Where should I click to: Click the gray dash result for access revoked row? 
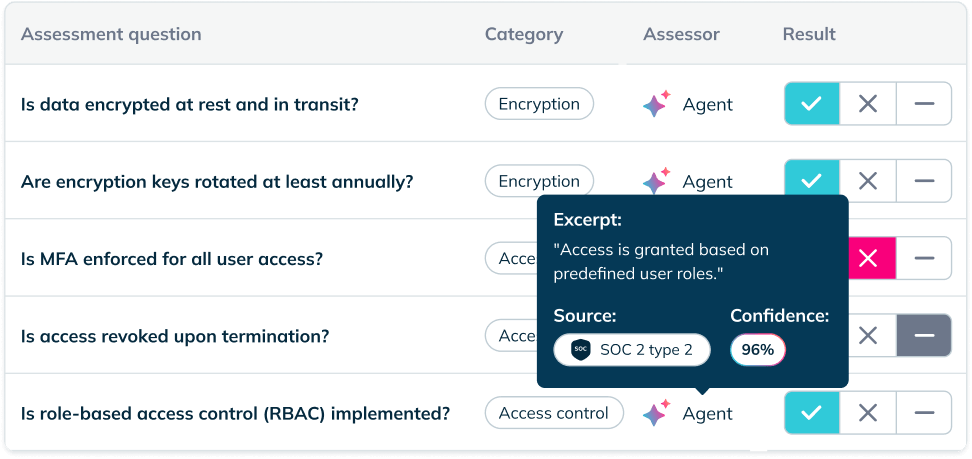tap(924, 336)
